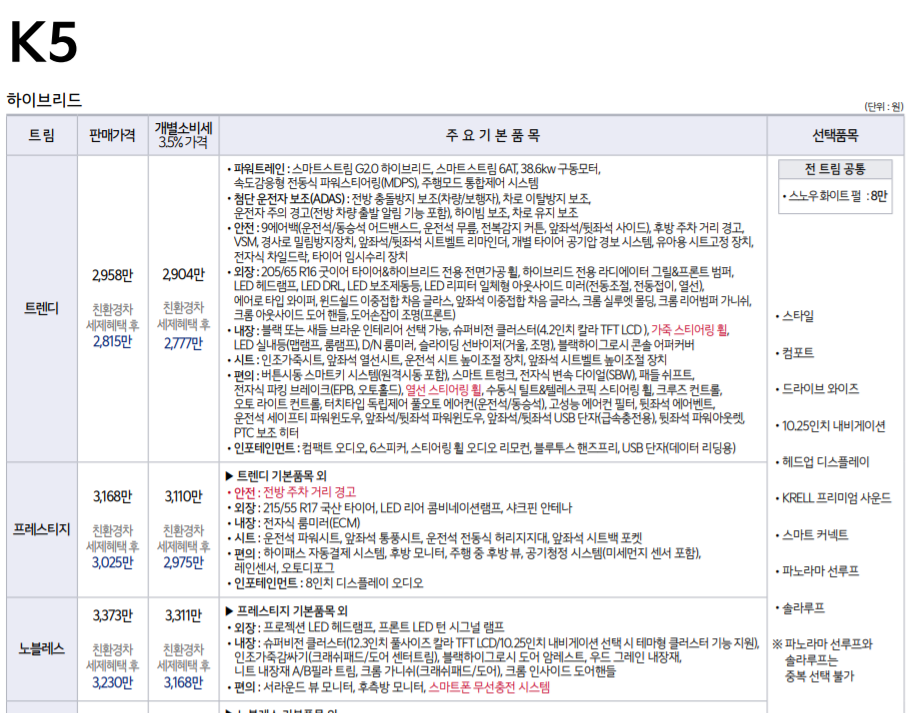Click the 전 트림 공통 box header
Screen dimensions: 911x713
(835, 169)
